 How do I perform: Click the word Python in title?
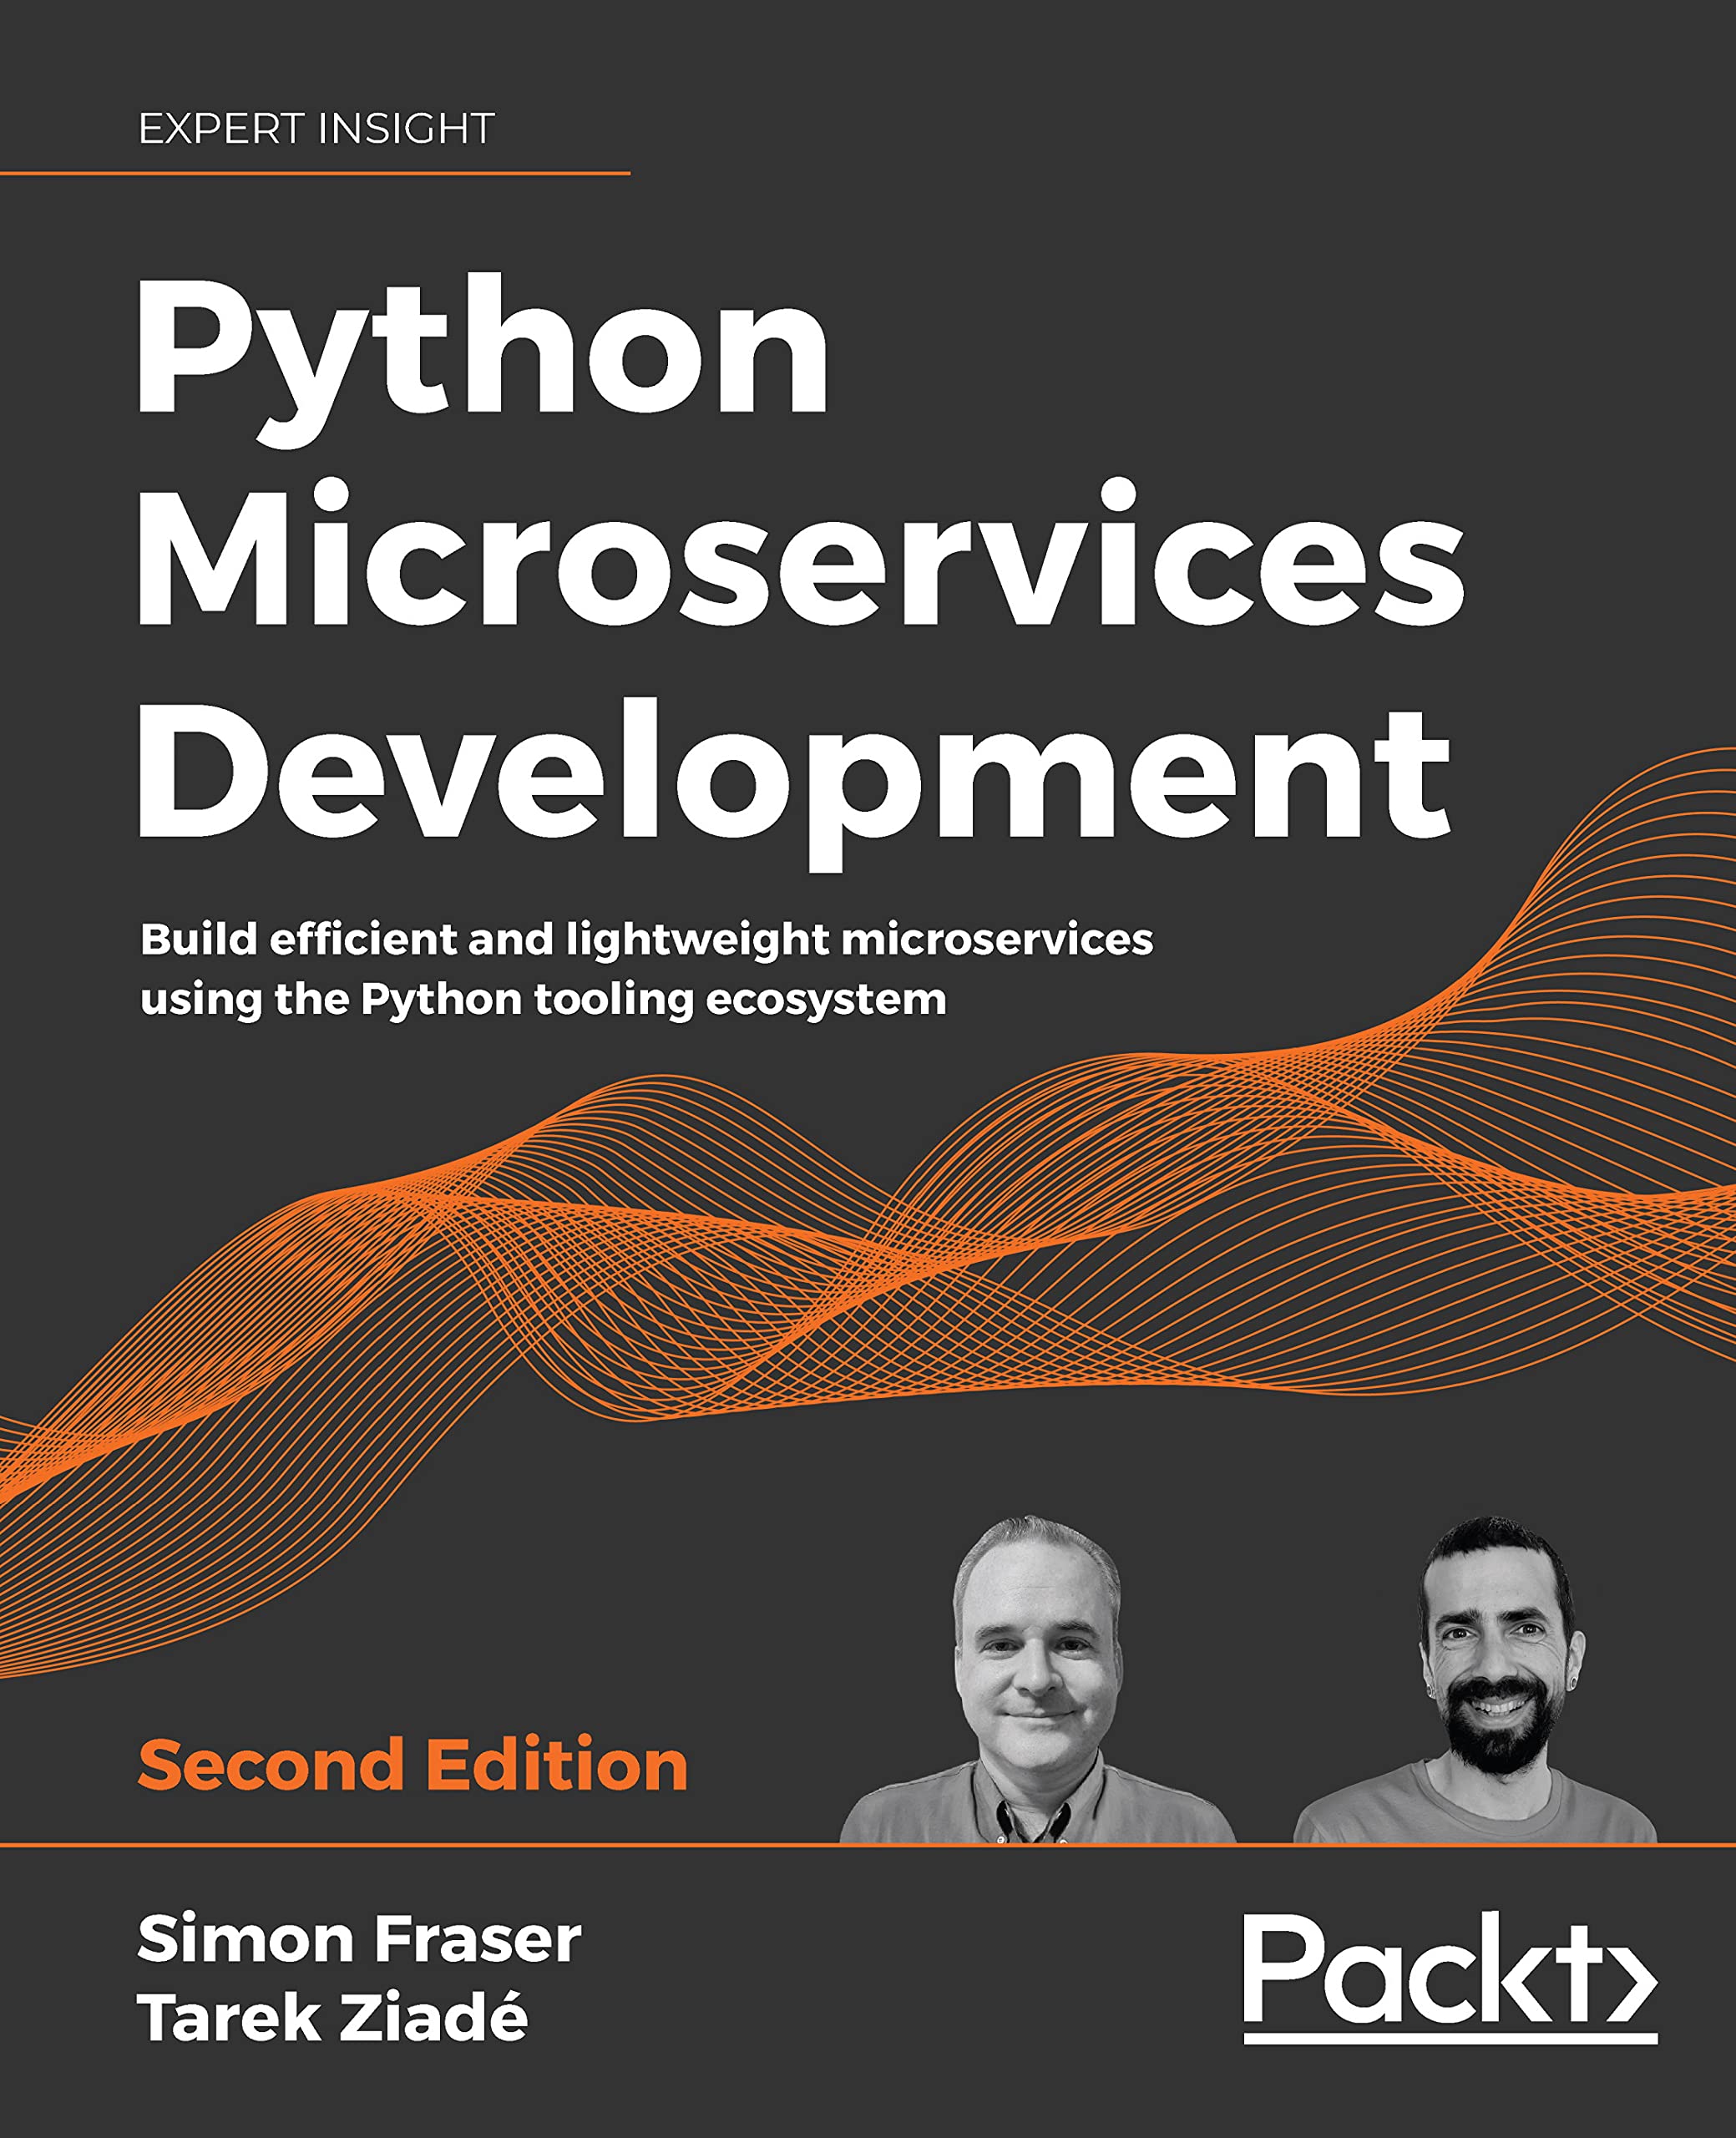click(482, 350)
